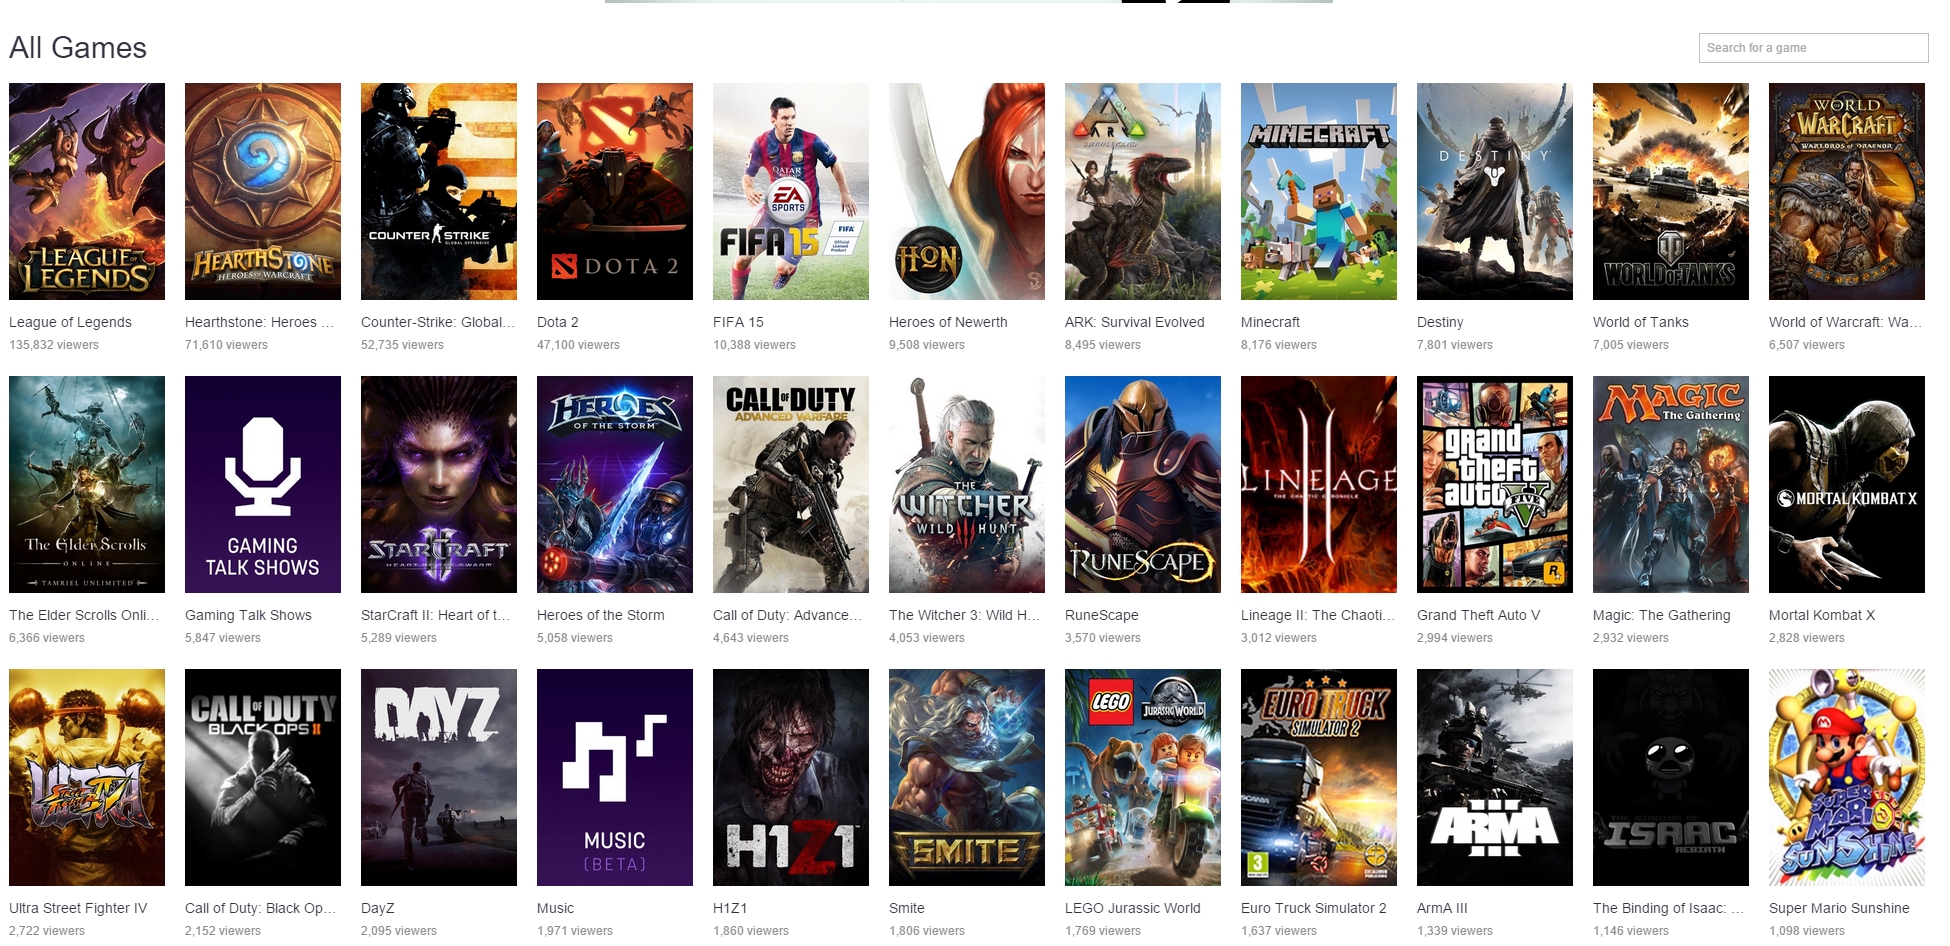
Task: Open the Heroes of Newerth cover image
Action: 967,191
